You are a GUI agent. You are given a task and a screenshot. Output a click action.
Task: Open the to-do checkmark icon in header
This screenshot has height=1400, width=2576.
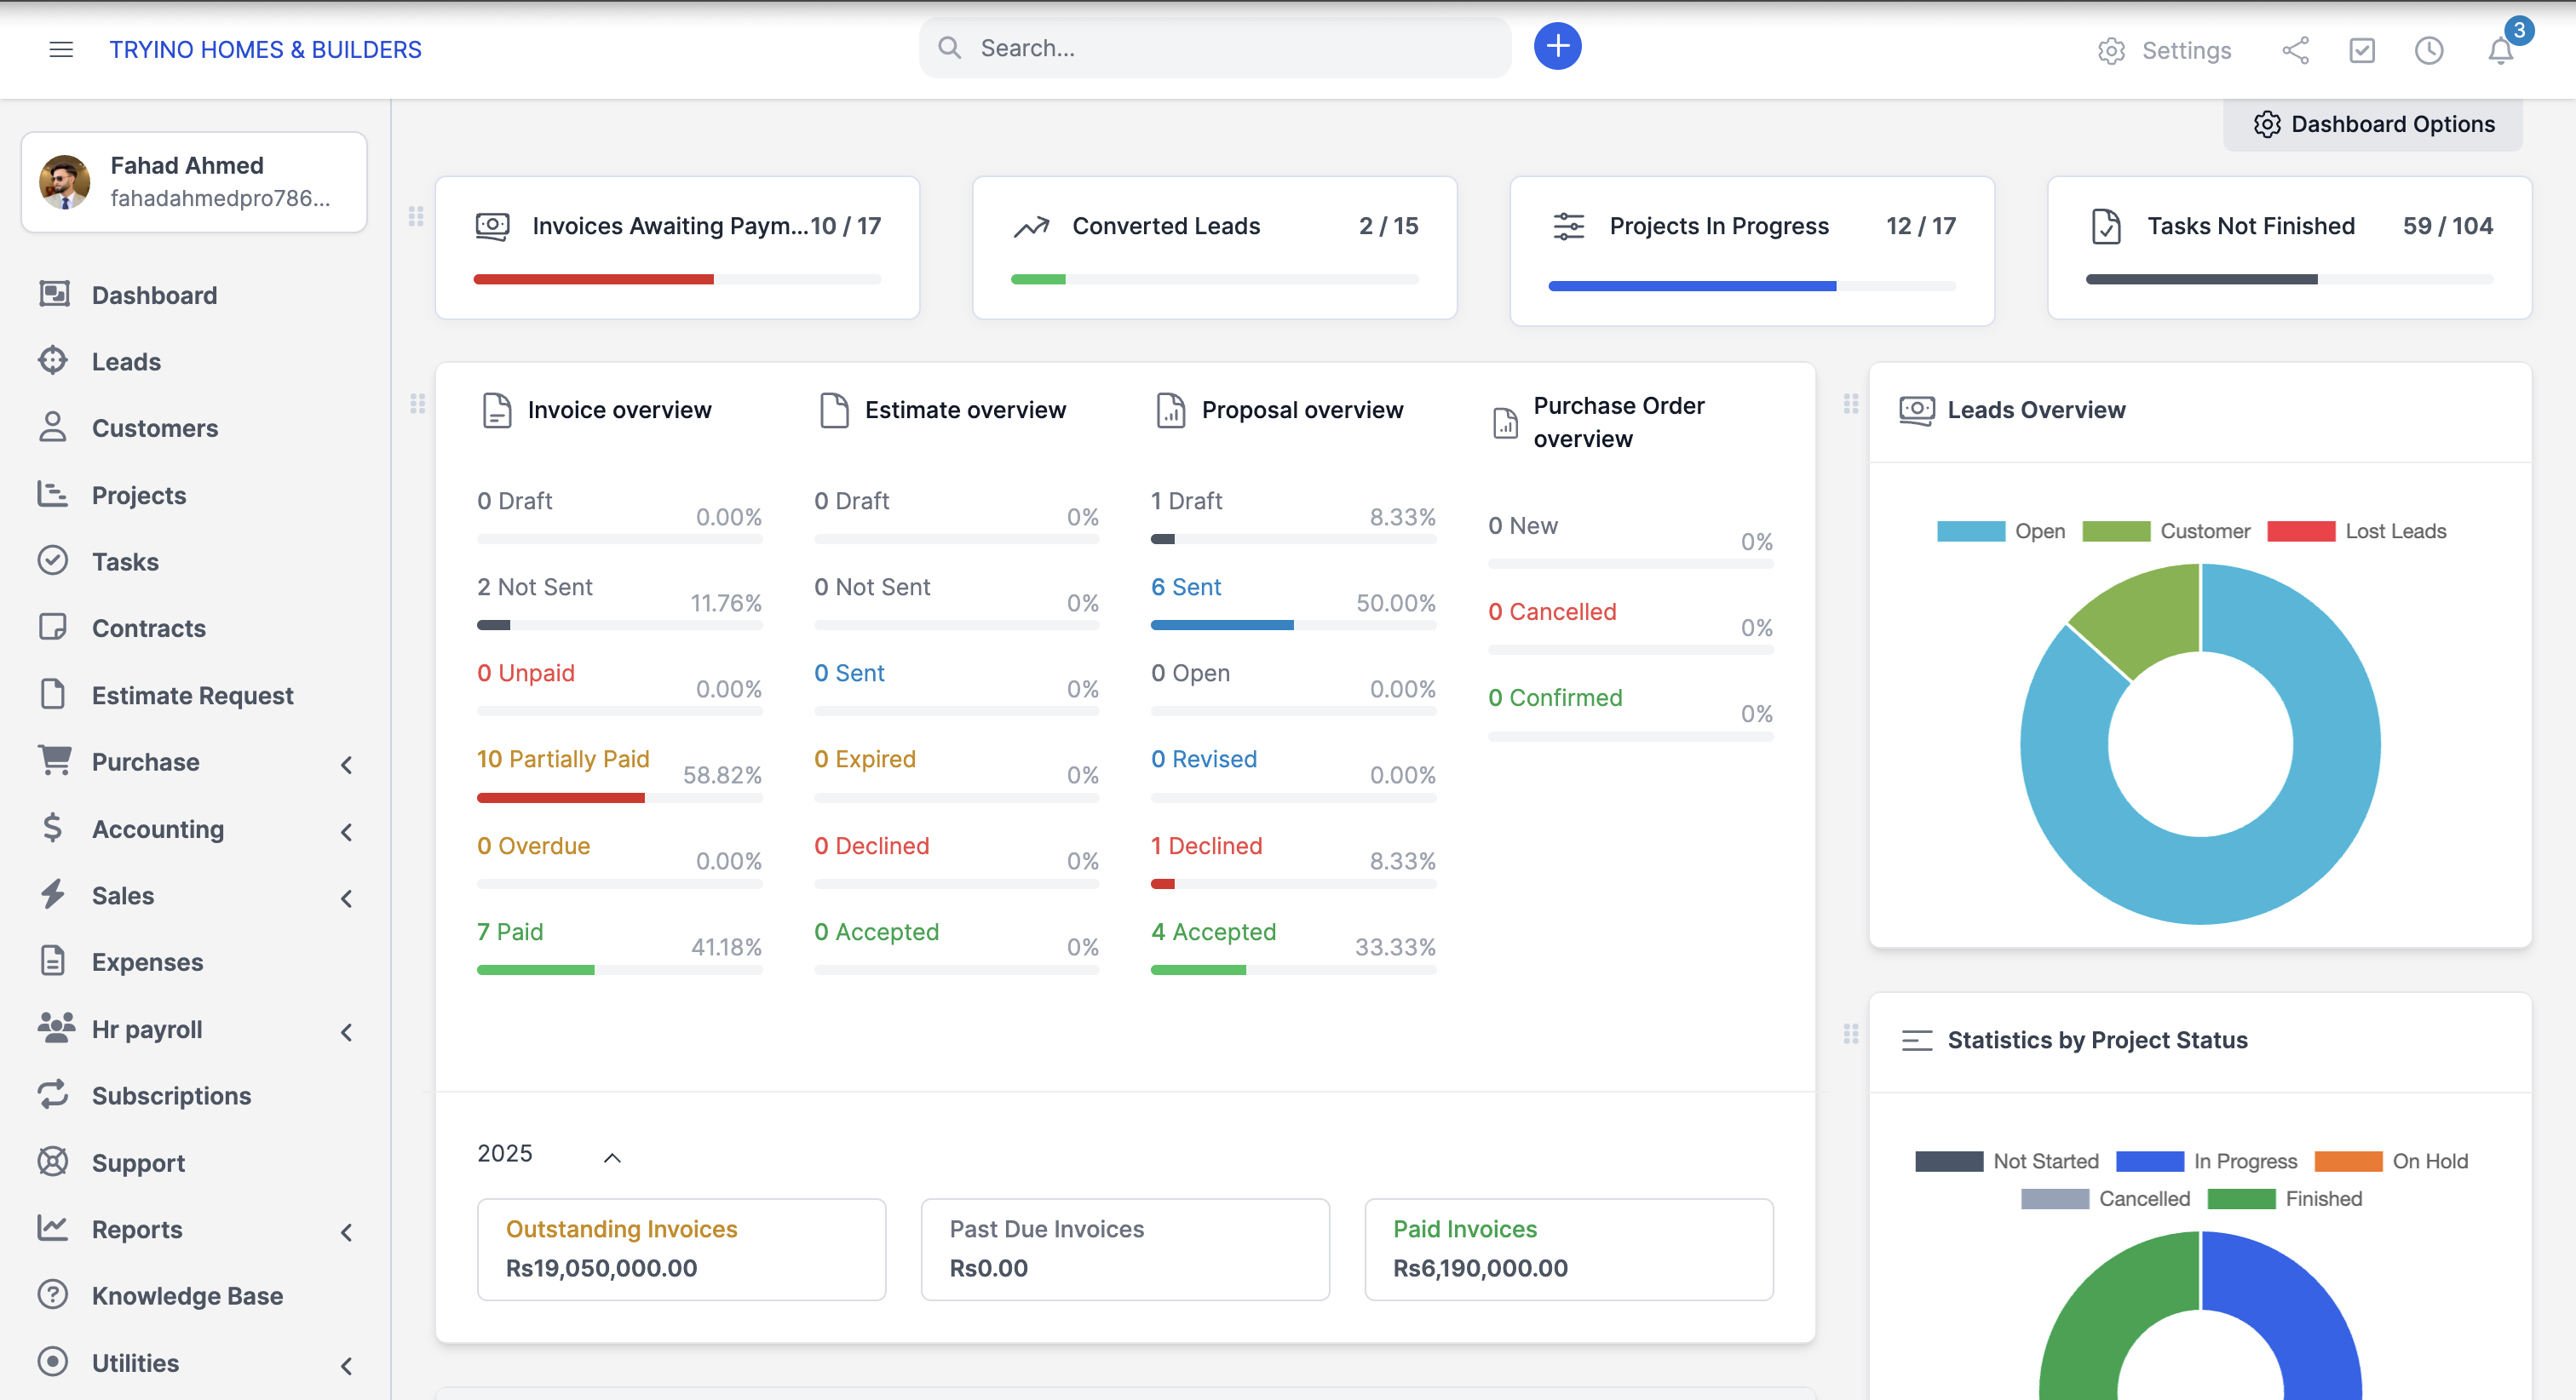[x=2362, y=50]
